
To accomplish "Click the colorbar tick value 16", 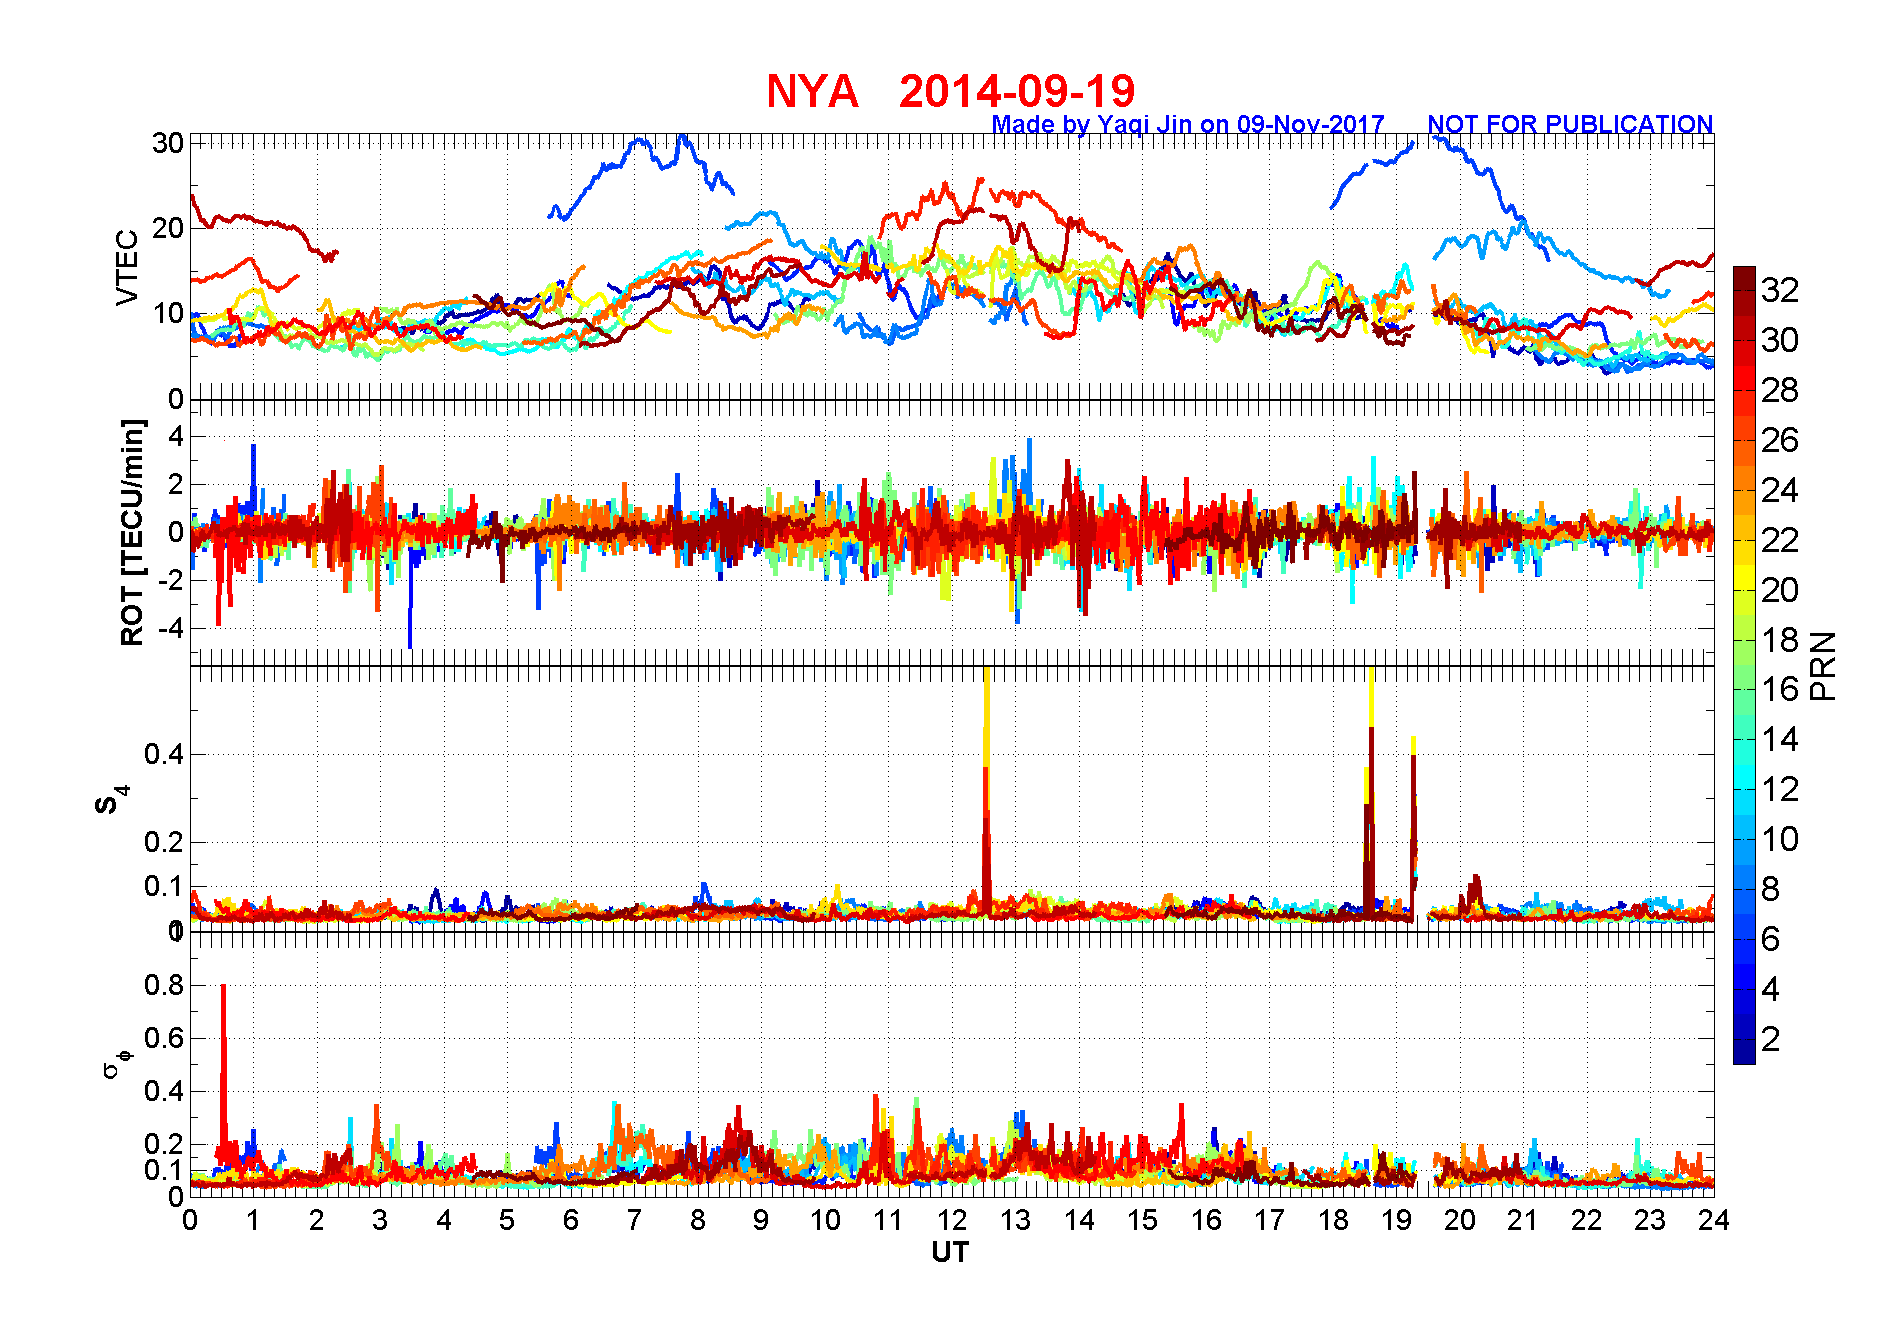I will coord(1780,689).
